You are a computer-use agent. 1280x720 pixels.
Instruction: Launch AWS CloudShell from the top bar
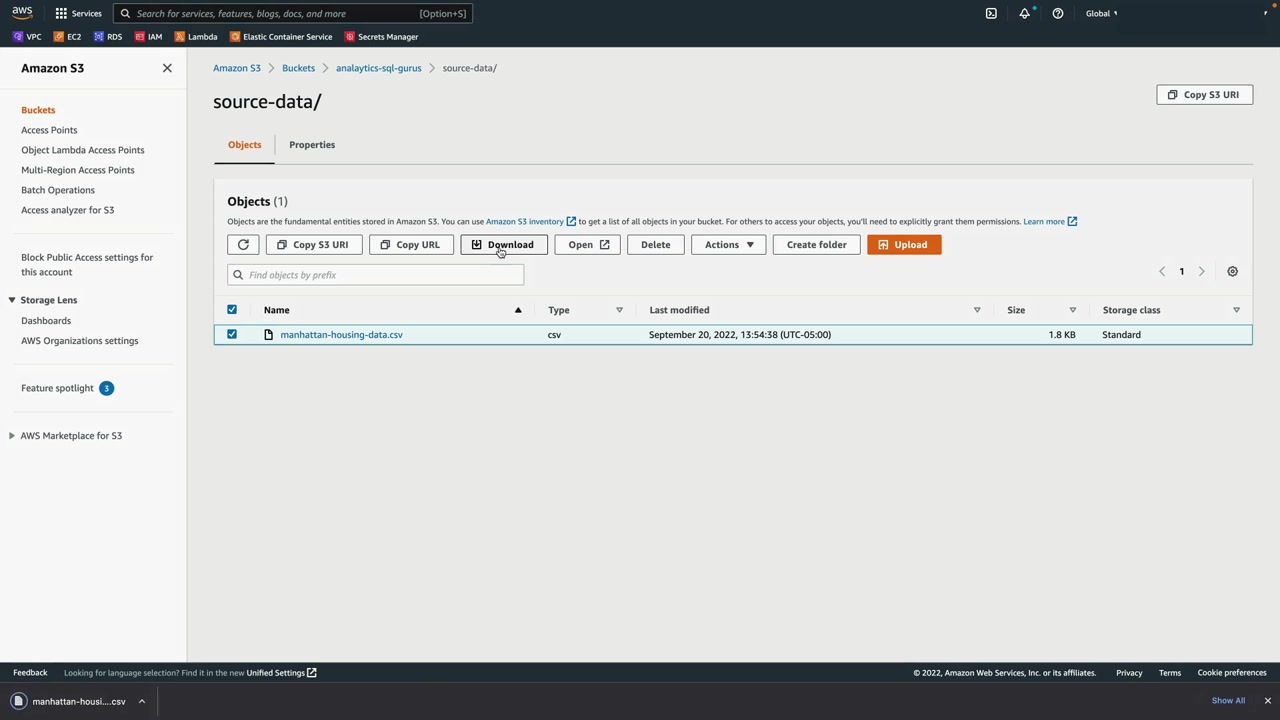[x=991, y=13]
